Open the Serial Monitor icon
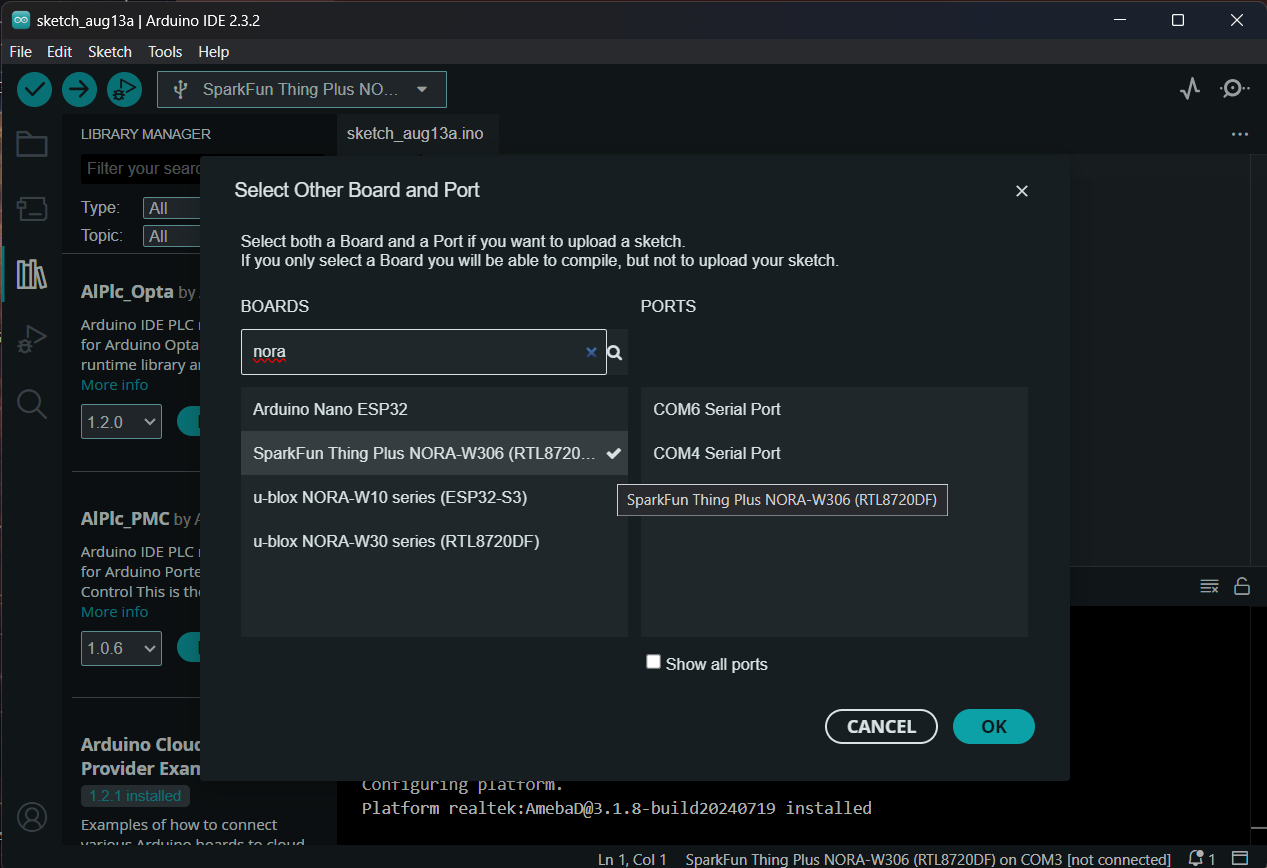Viewport: 1267px width, 868px height. [x=1234, y=88]
